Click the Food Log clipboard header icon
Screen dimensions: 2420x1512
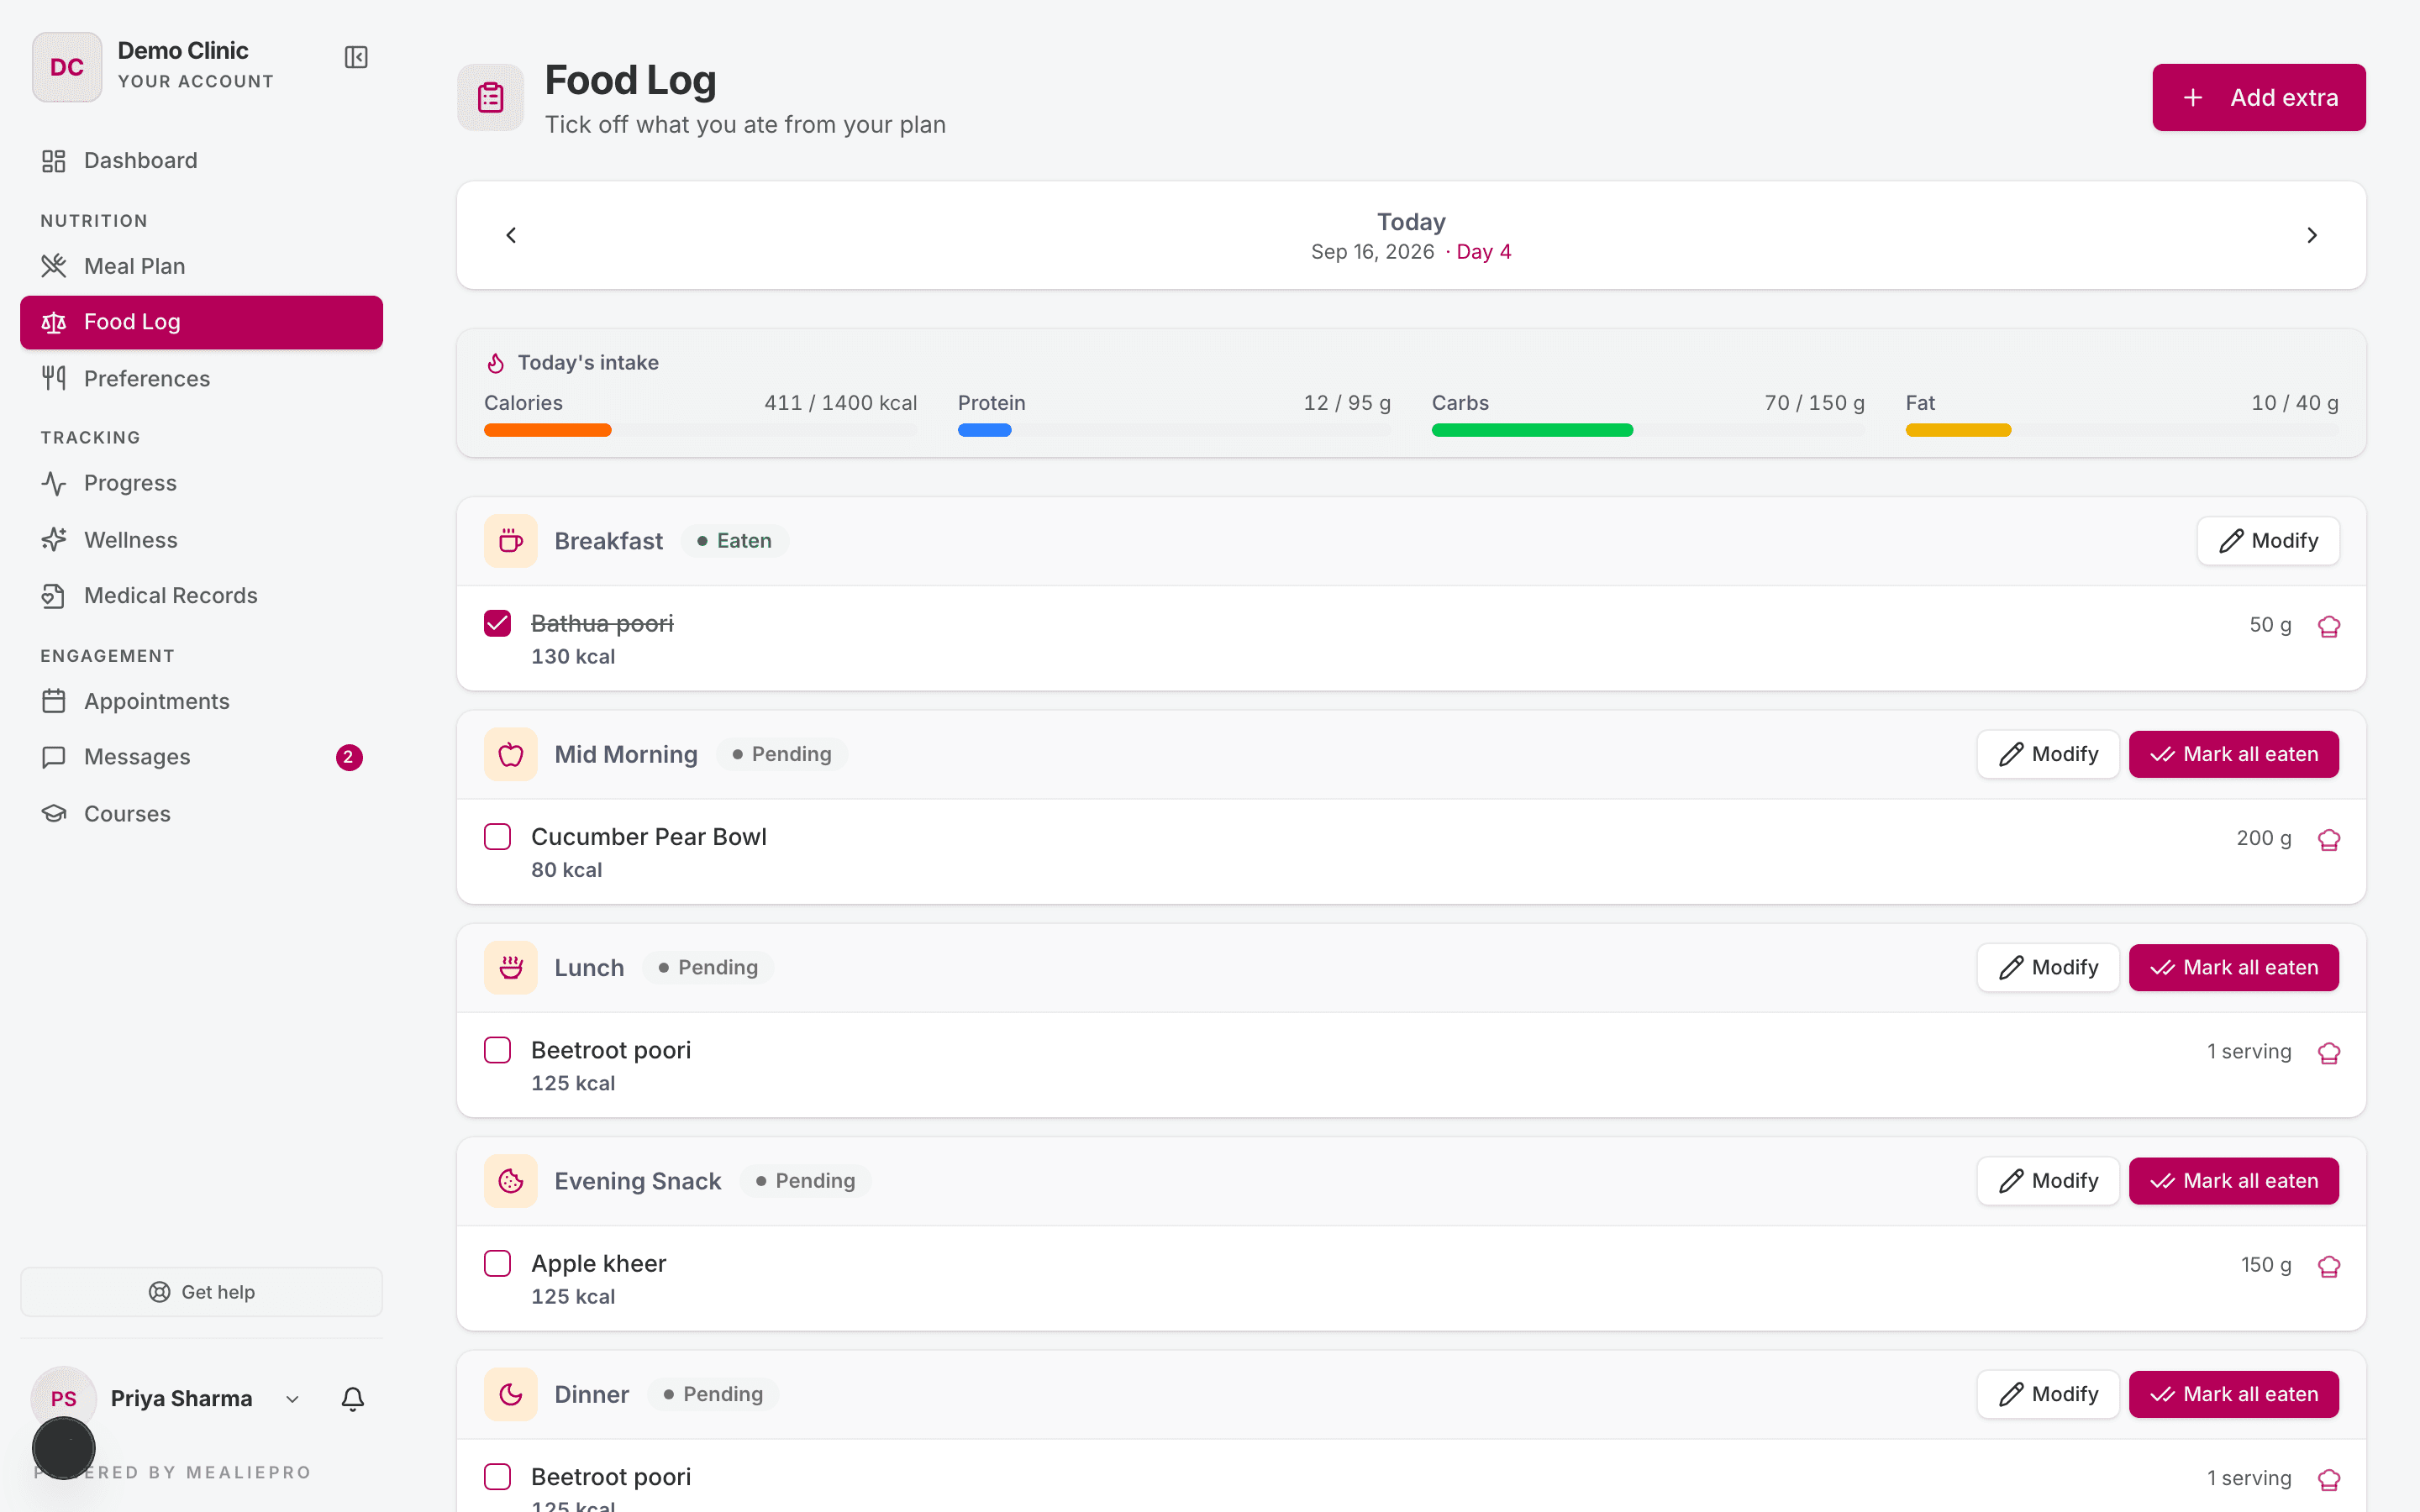click(x=490, y=97)
